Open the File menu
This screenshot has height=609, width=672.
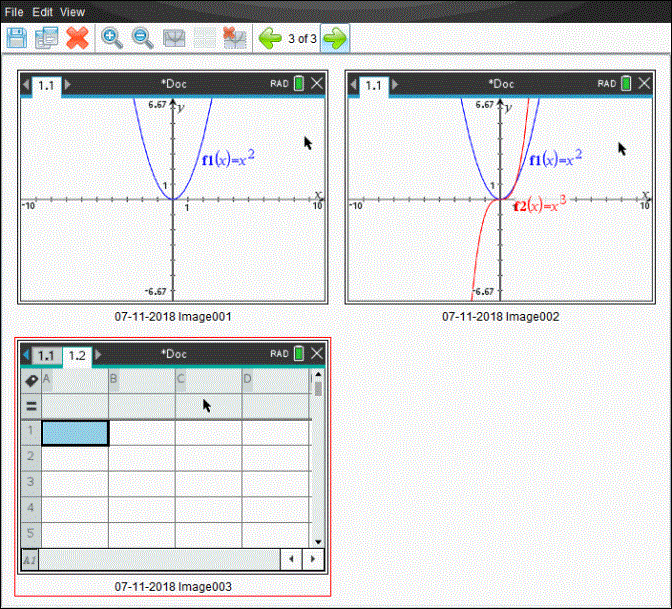(x=14, y=12)
